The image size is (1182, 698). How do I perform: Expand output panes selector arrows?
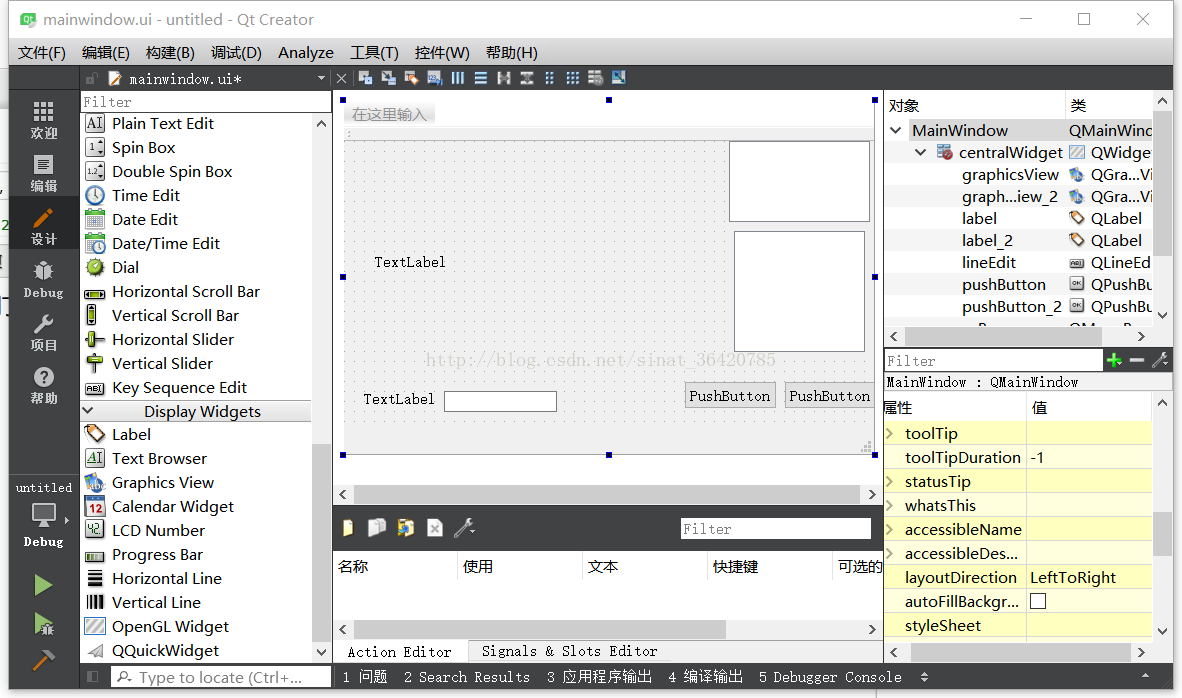[924, 677]
